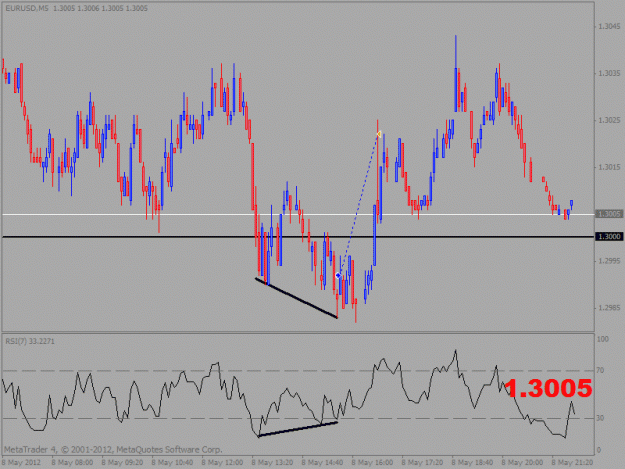Image resolution: width=625 pixels, height=469 pixels.
Task: Select the white horizontal line at 1.3005
Action: tap(298, 214)
